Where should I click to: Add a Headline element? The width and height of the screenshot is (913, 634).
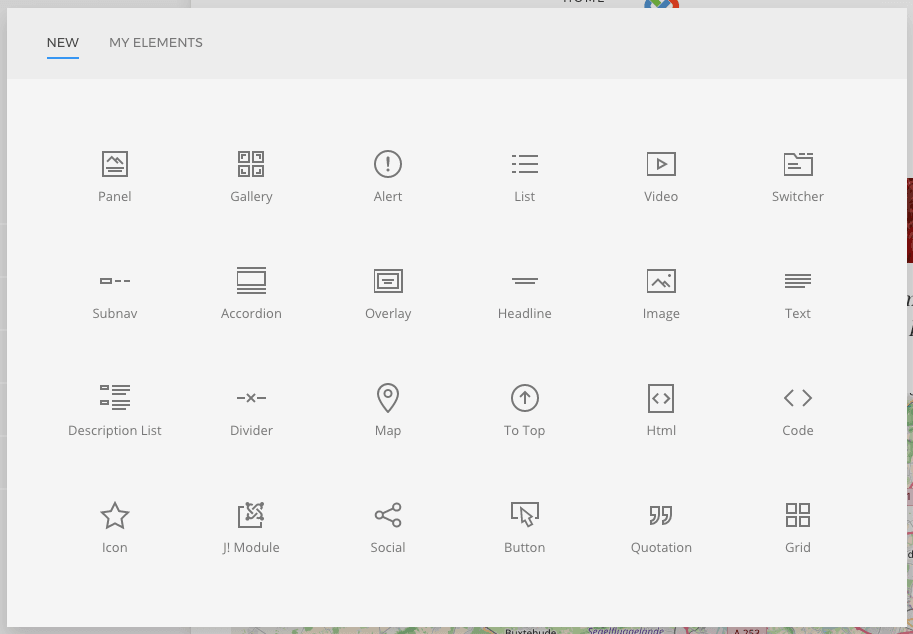(524, 281)
